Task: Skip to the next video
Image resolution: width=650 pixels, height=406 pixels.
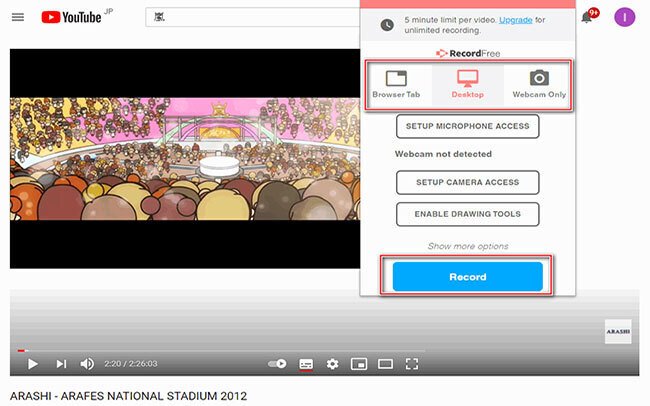Action: (61, 364)
